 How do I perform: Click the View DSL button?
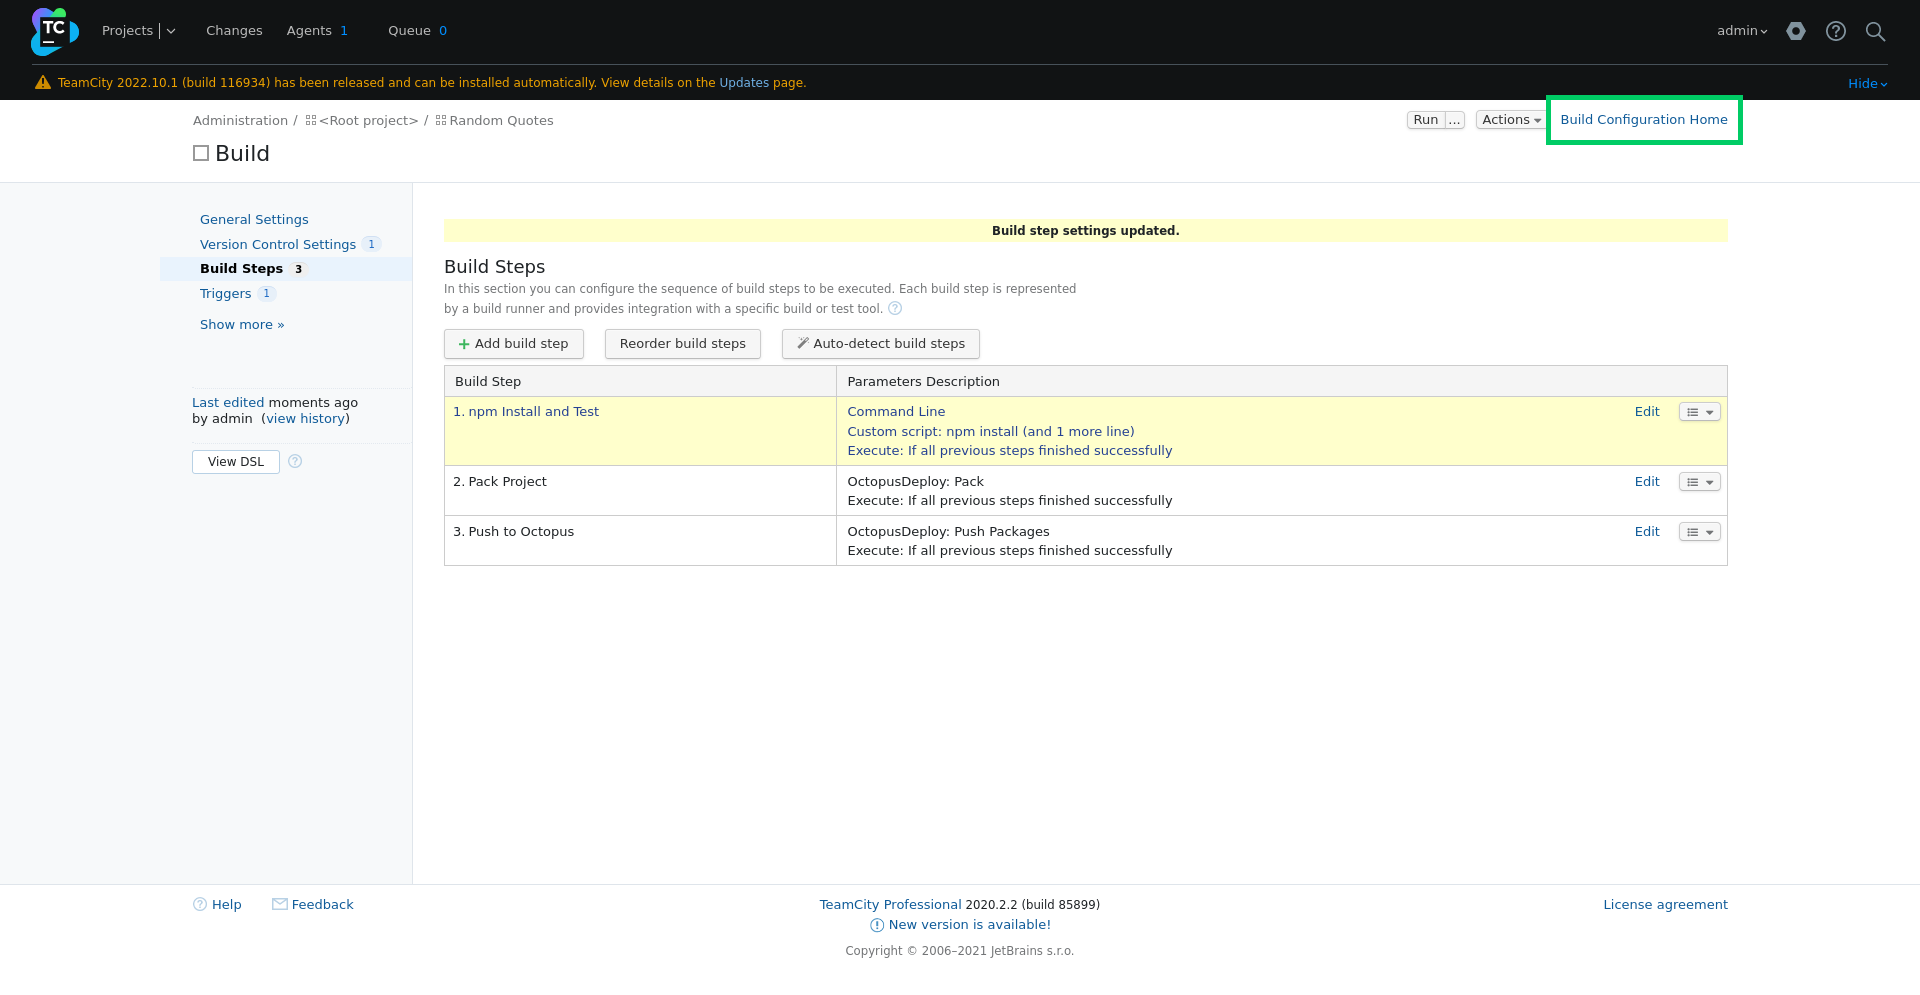click(236, 462)
